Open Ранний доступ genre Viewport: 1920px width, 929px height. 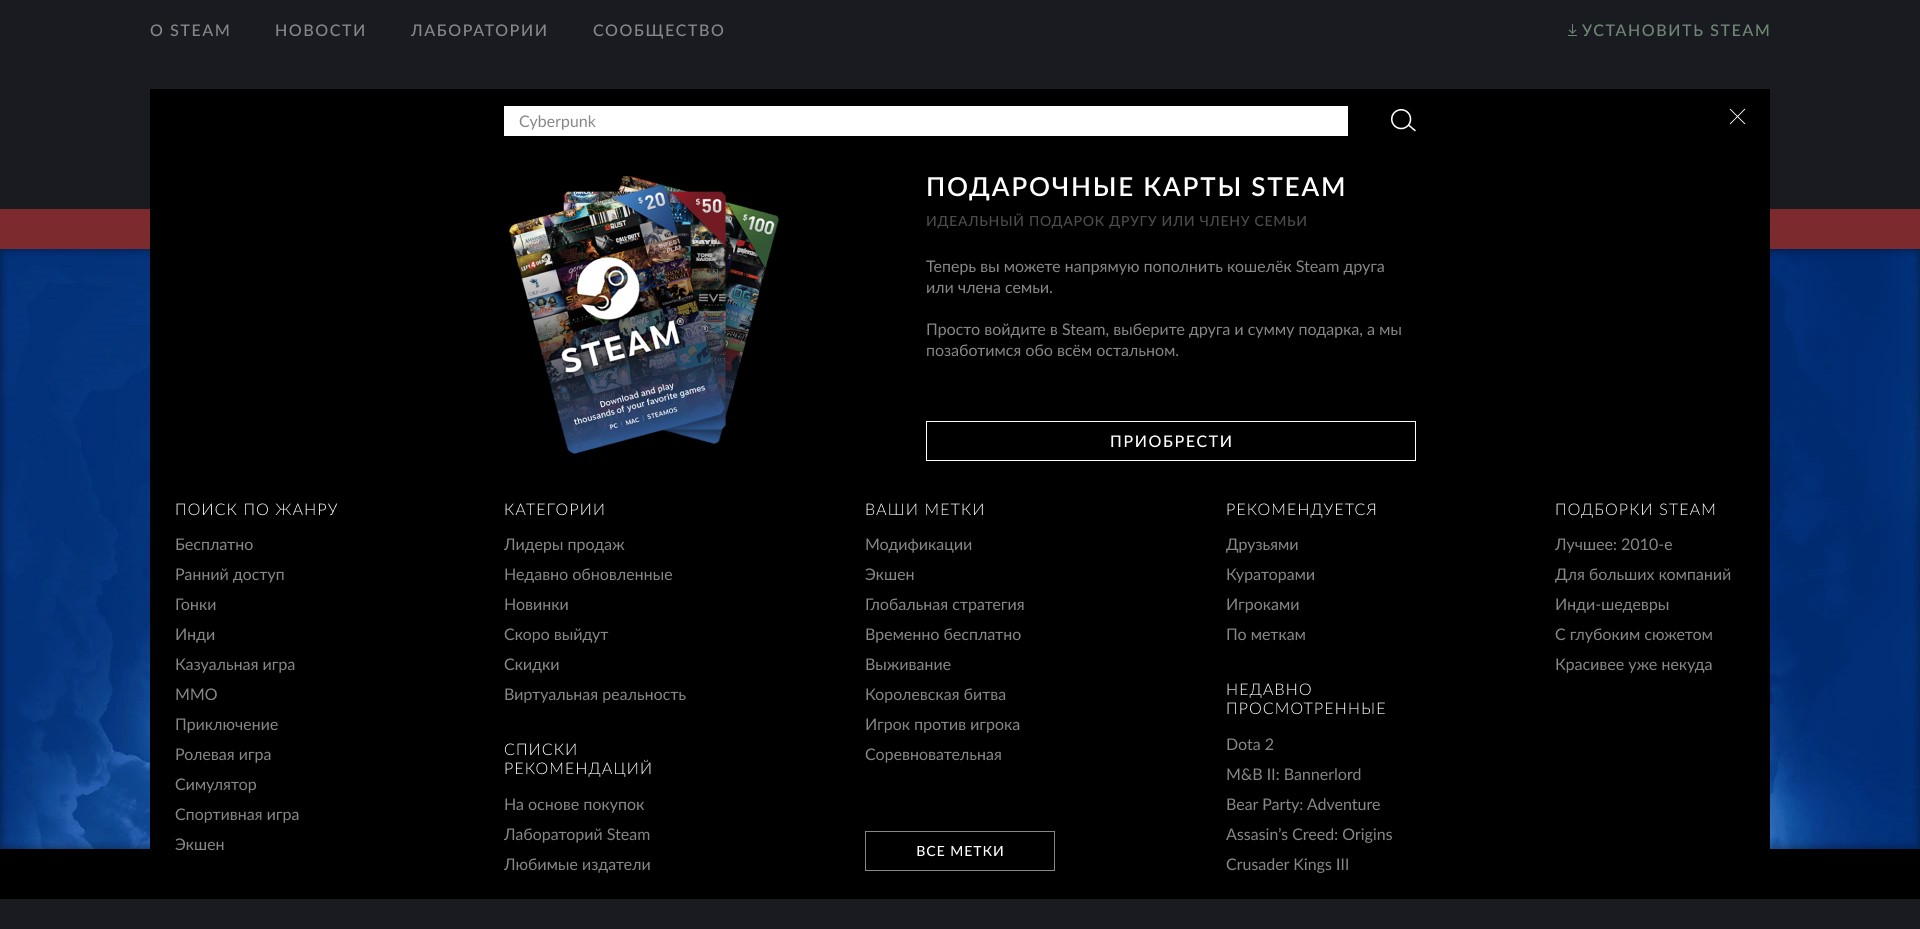(230, 575)
